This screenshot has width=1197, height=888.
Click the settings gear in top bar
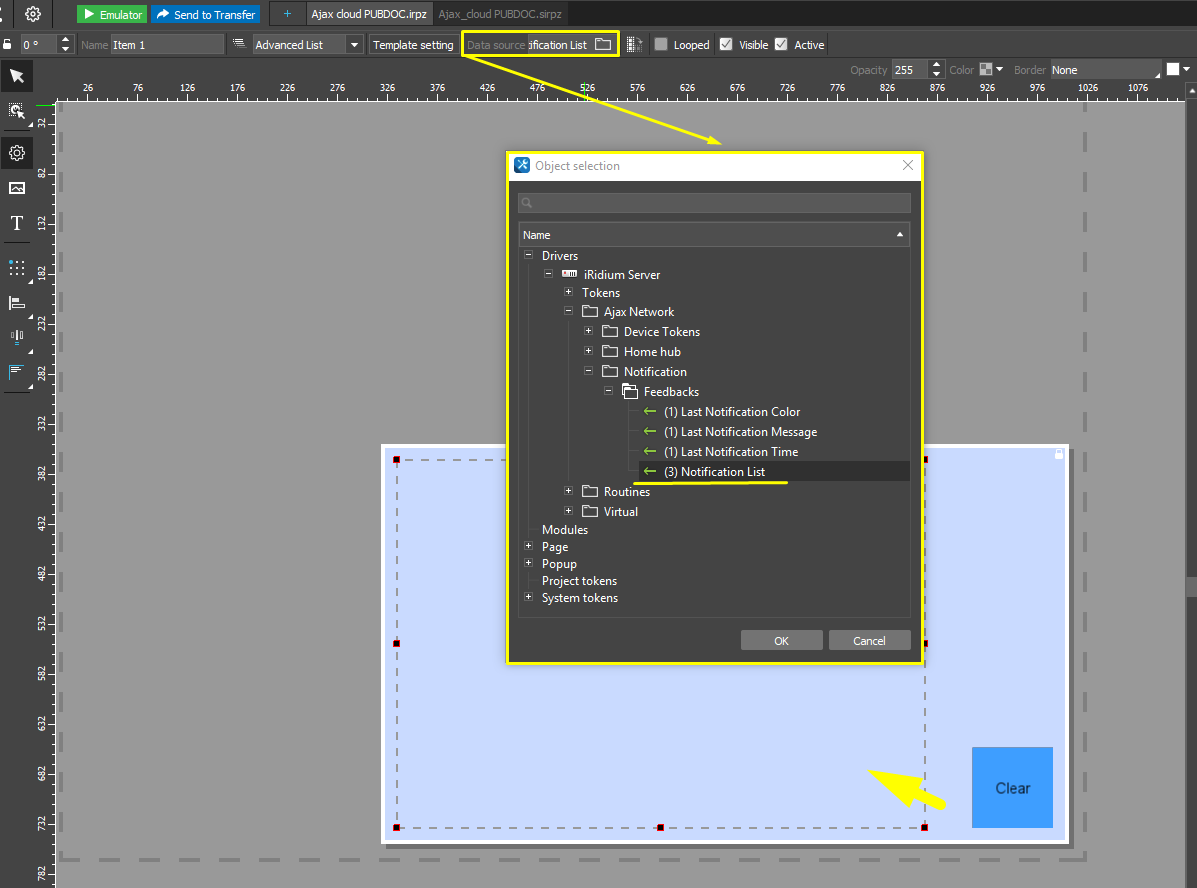(x=33, y=14)
